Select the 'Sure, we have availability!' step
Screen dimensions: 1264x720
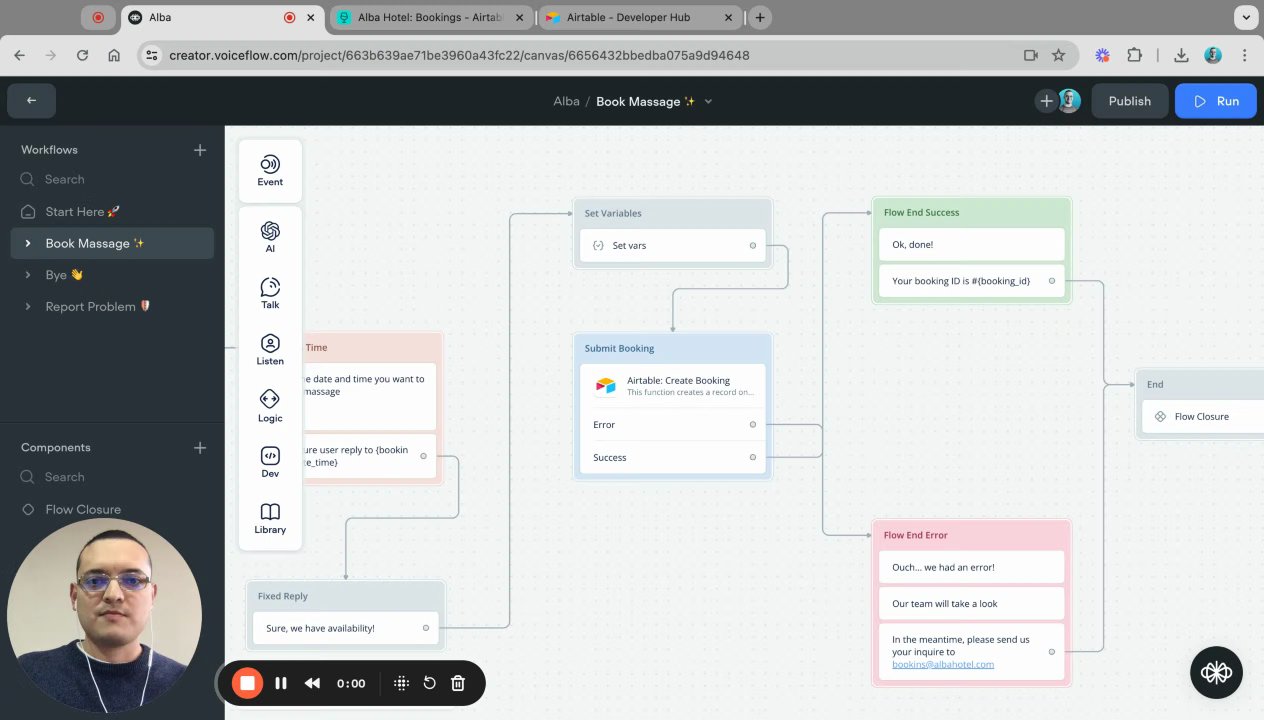[346, 628]
